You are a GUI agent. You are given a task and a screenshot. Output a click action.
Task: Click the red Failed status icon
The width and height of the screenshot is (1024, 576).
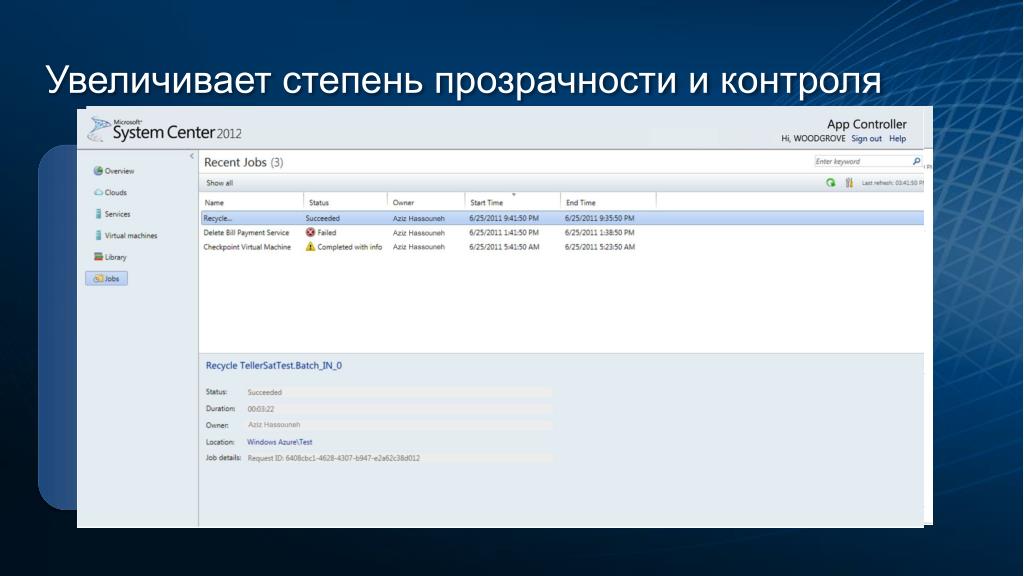point(311,232)
